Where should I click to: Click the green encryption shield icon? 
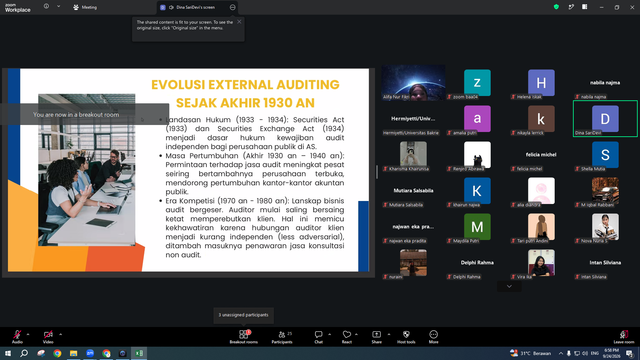point(556,7)
